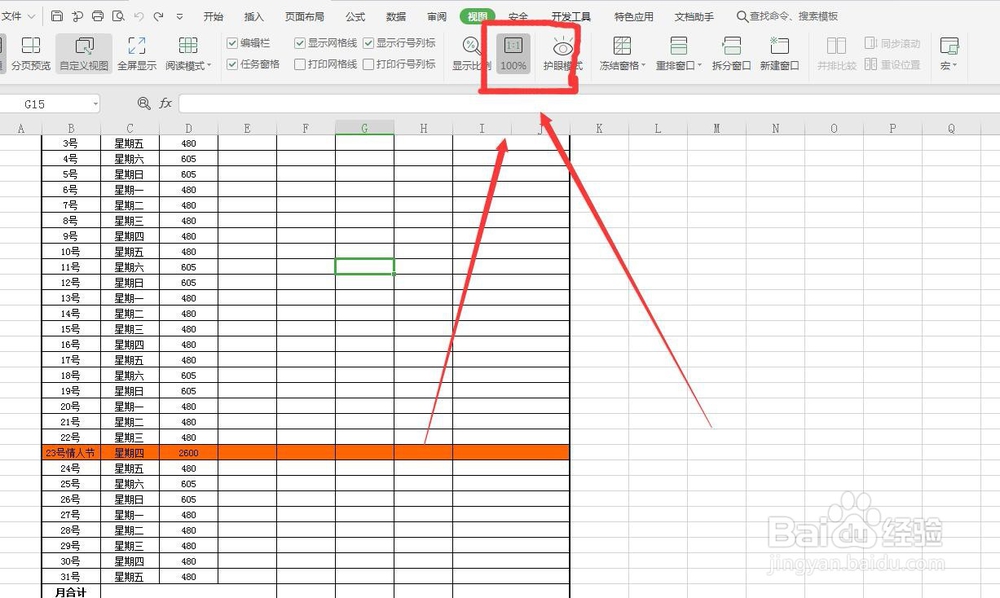The height and width of the screenshot is (598, 1000).
Task: Open the 公式 ribbon tab
Action: [355, 15]
